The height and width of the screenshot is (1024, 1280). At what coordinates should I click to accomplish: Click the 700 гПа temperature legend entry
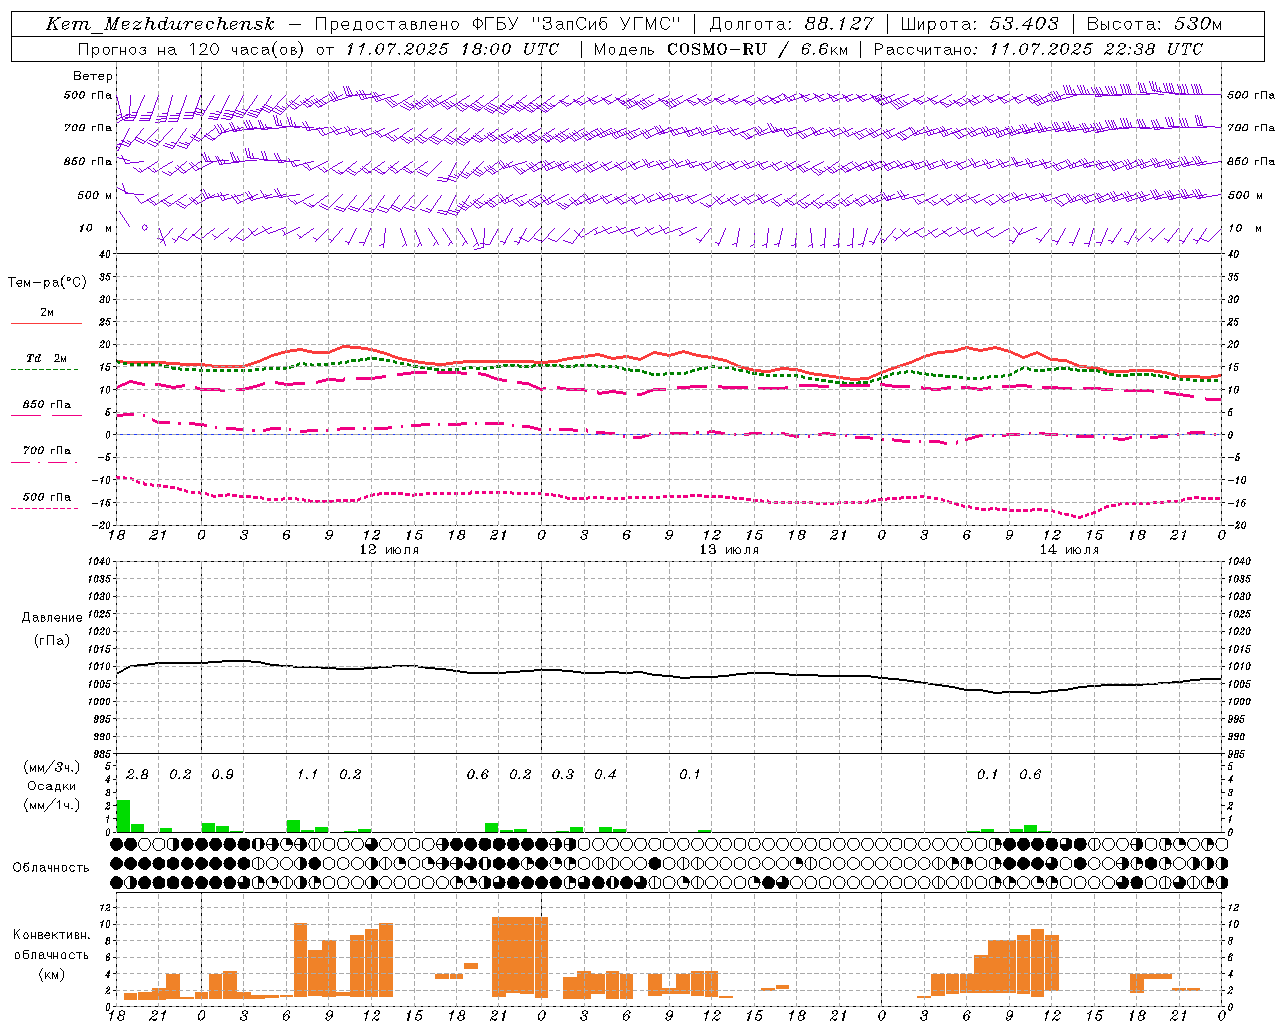pos(47,451)
